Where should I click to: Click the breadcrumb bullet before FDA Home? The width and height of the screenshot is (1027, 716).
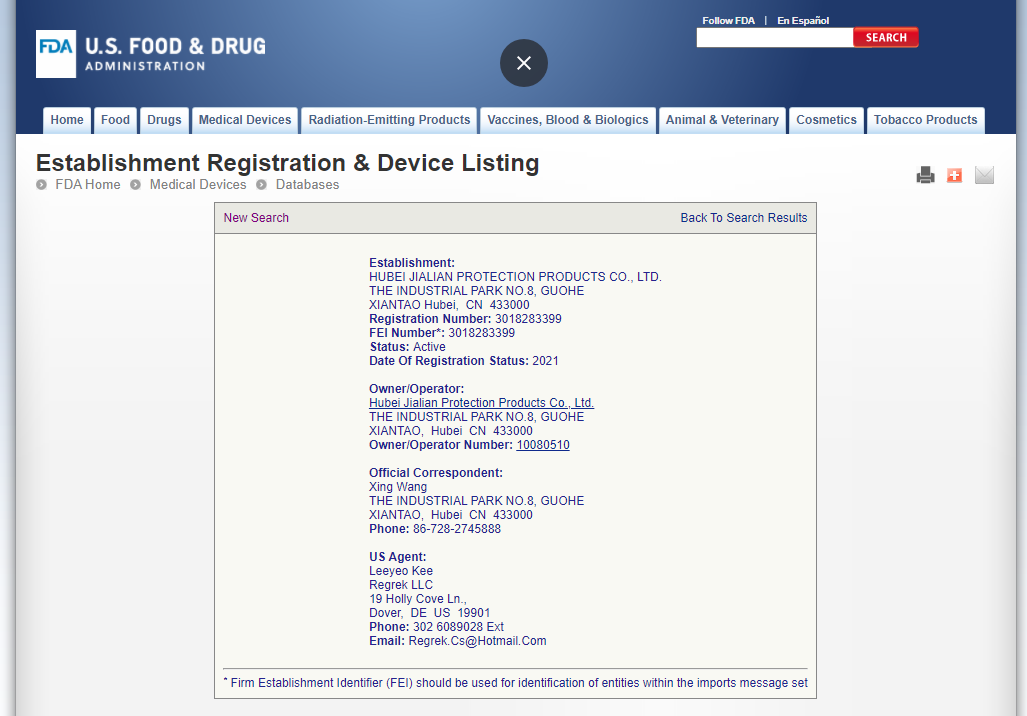tap(42, 185)
